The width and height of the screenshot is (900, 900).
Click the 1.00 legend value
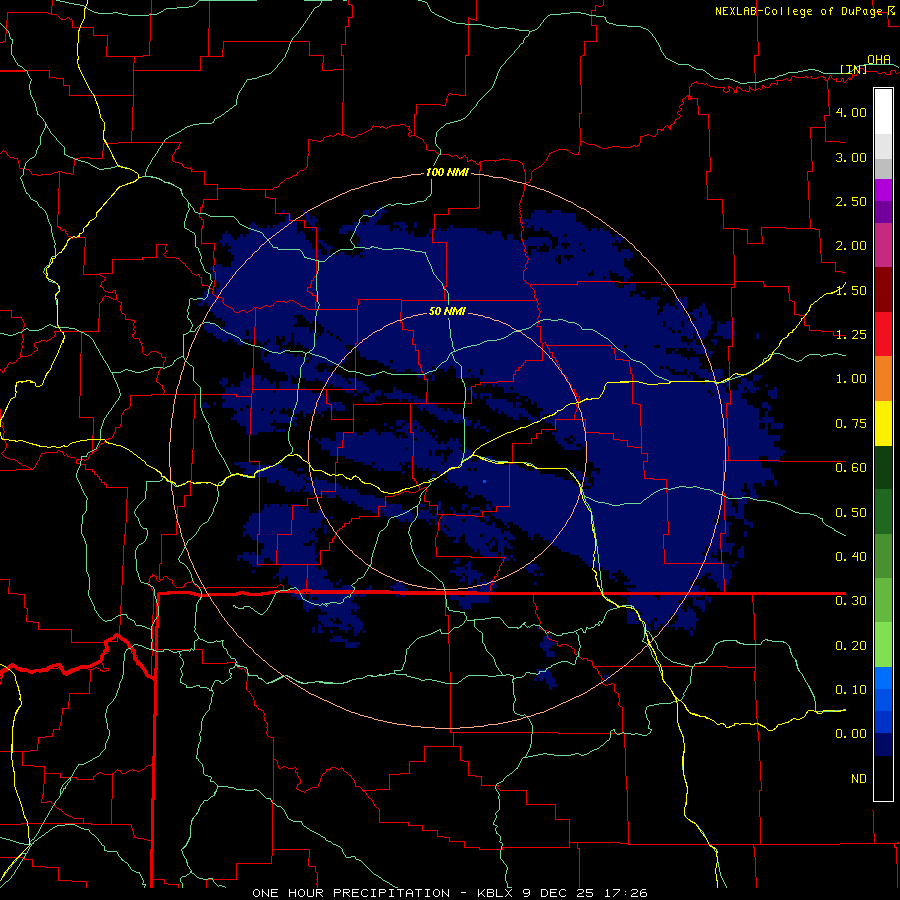pyautogui.click(x=851, y=379)
